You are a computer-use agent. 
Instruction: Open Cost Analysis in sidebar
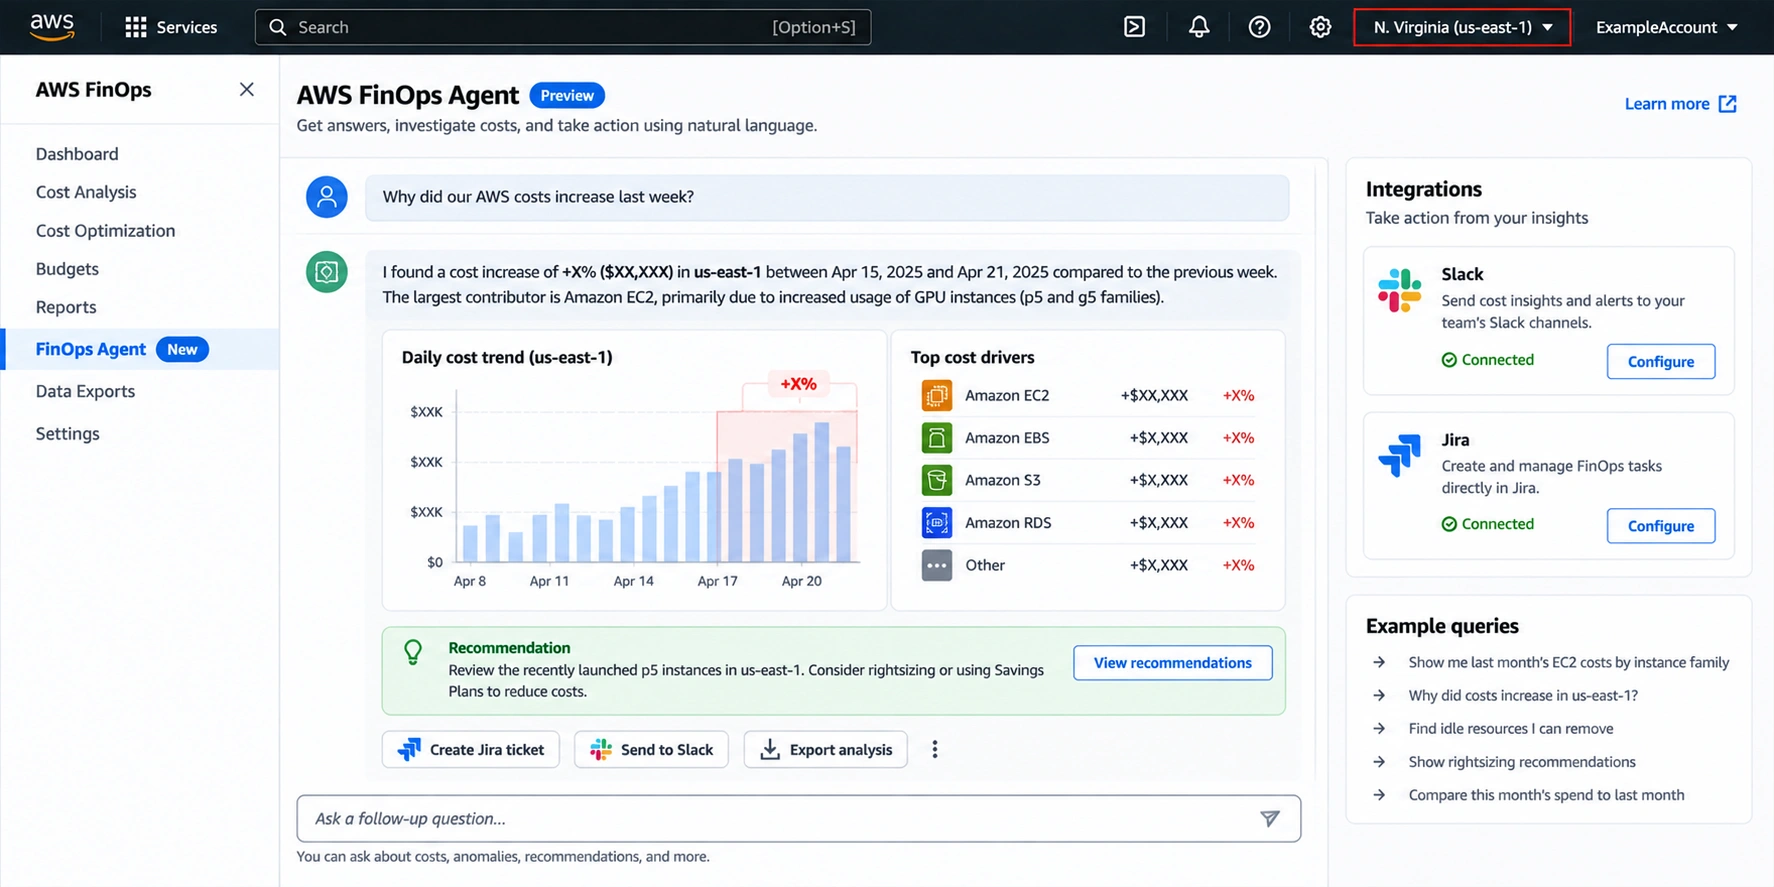coord(86,192)
